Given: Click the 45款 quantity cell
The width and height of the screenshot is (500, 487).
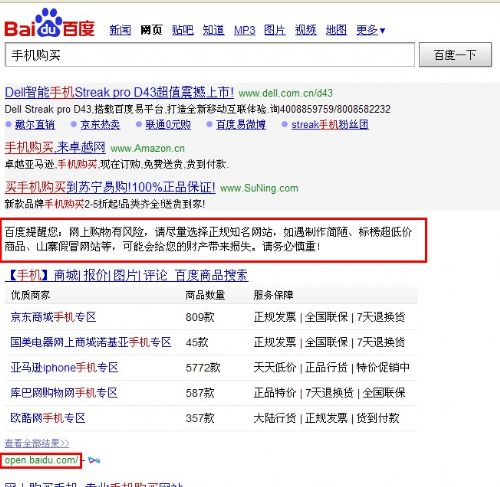Looking at the screenshot, I should pos(197,342).
